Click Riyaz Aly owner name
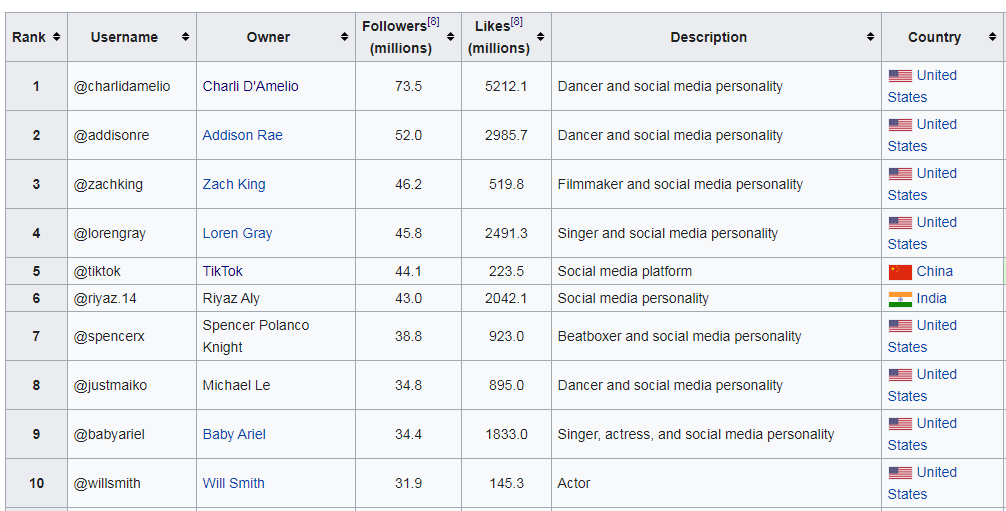 coord(231,298)
